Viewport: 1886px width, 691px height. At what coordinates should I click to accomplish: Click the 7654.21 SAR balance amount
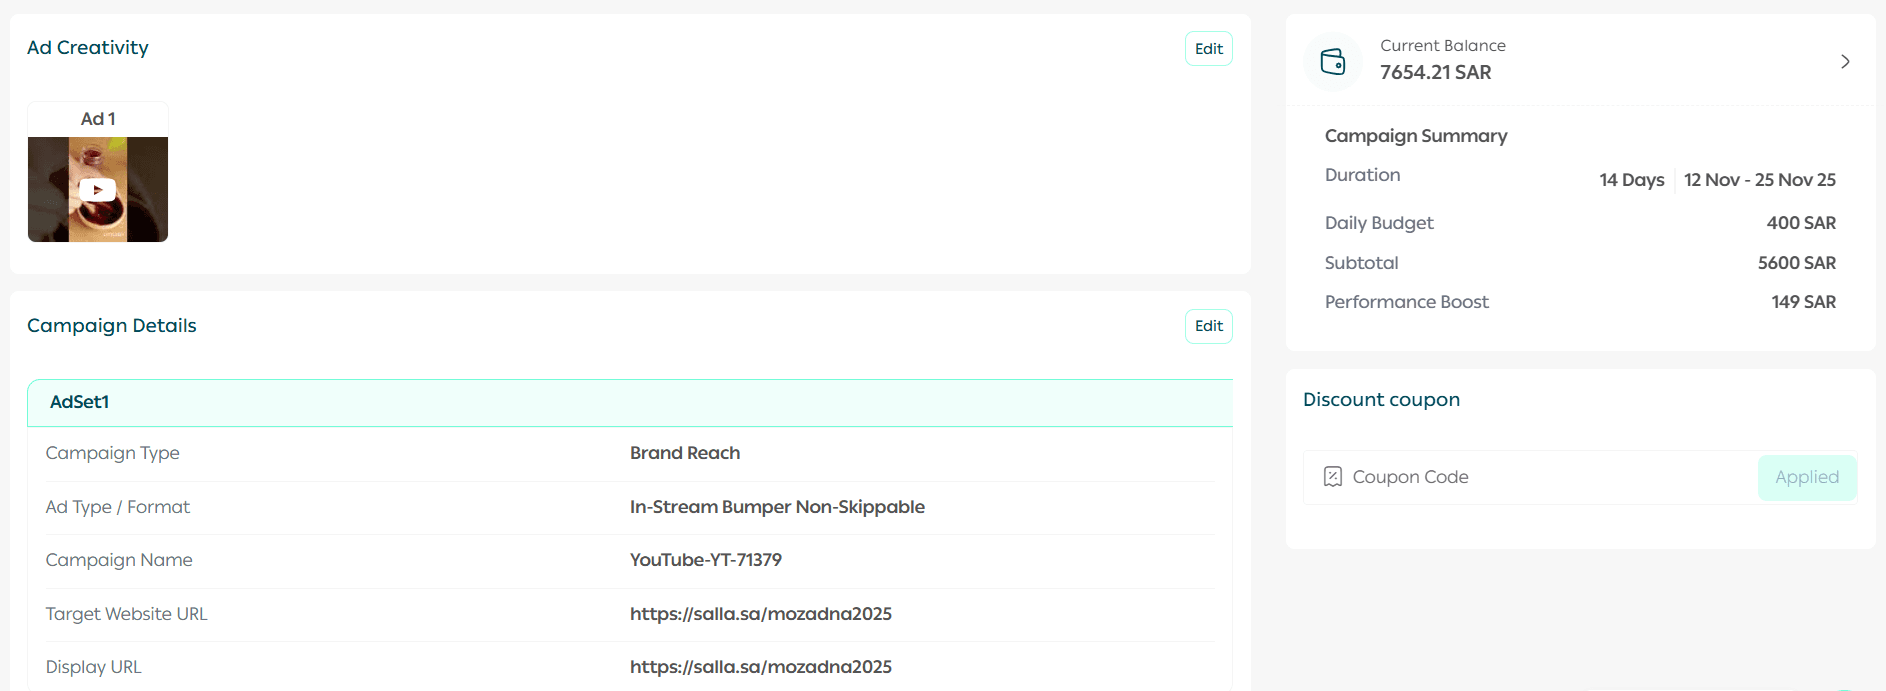coord(1435,72)
